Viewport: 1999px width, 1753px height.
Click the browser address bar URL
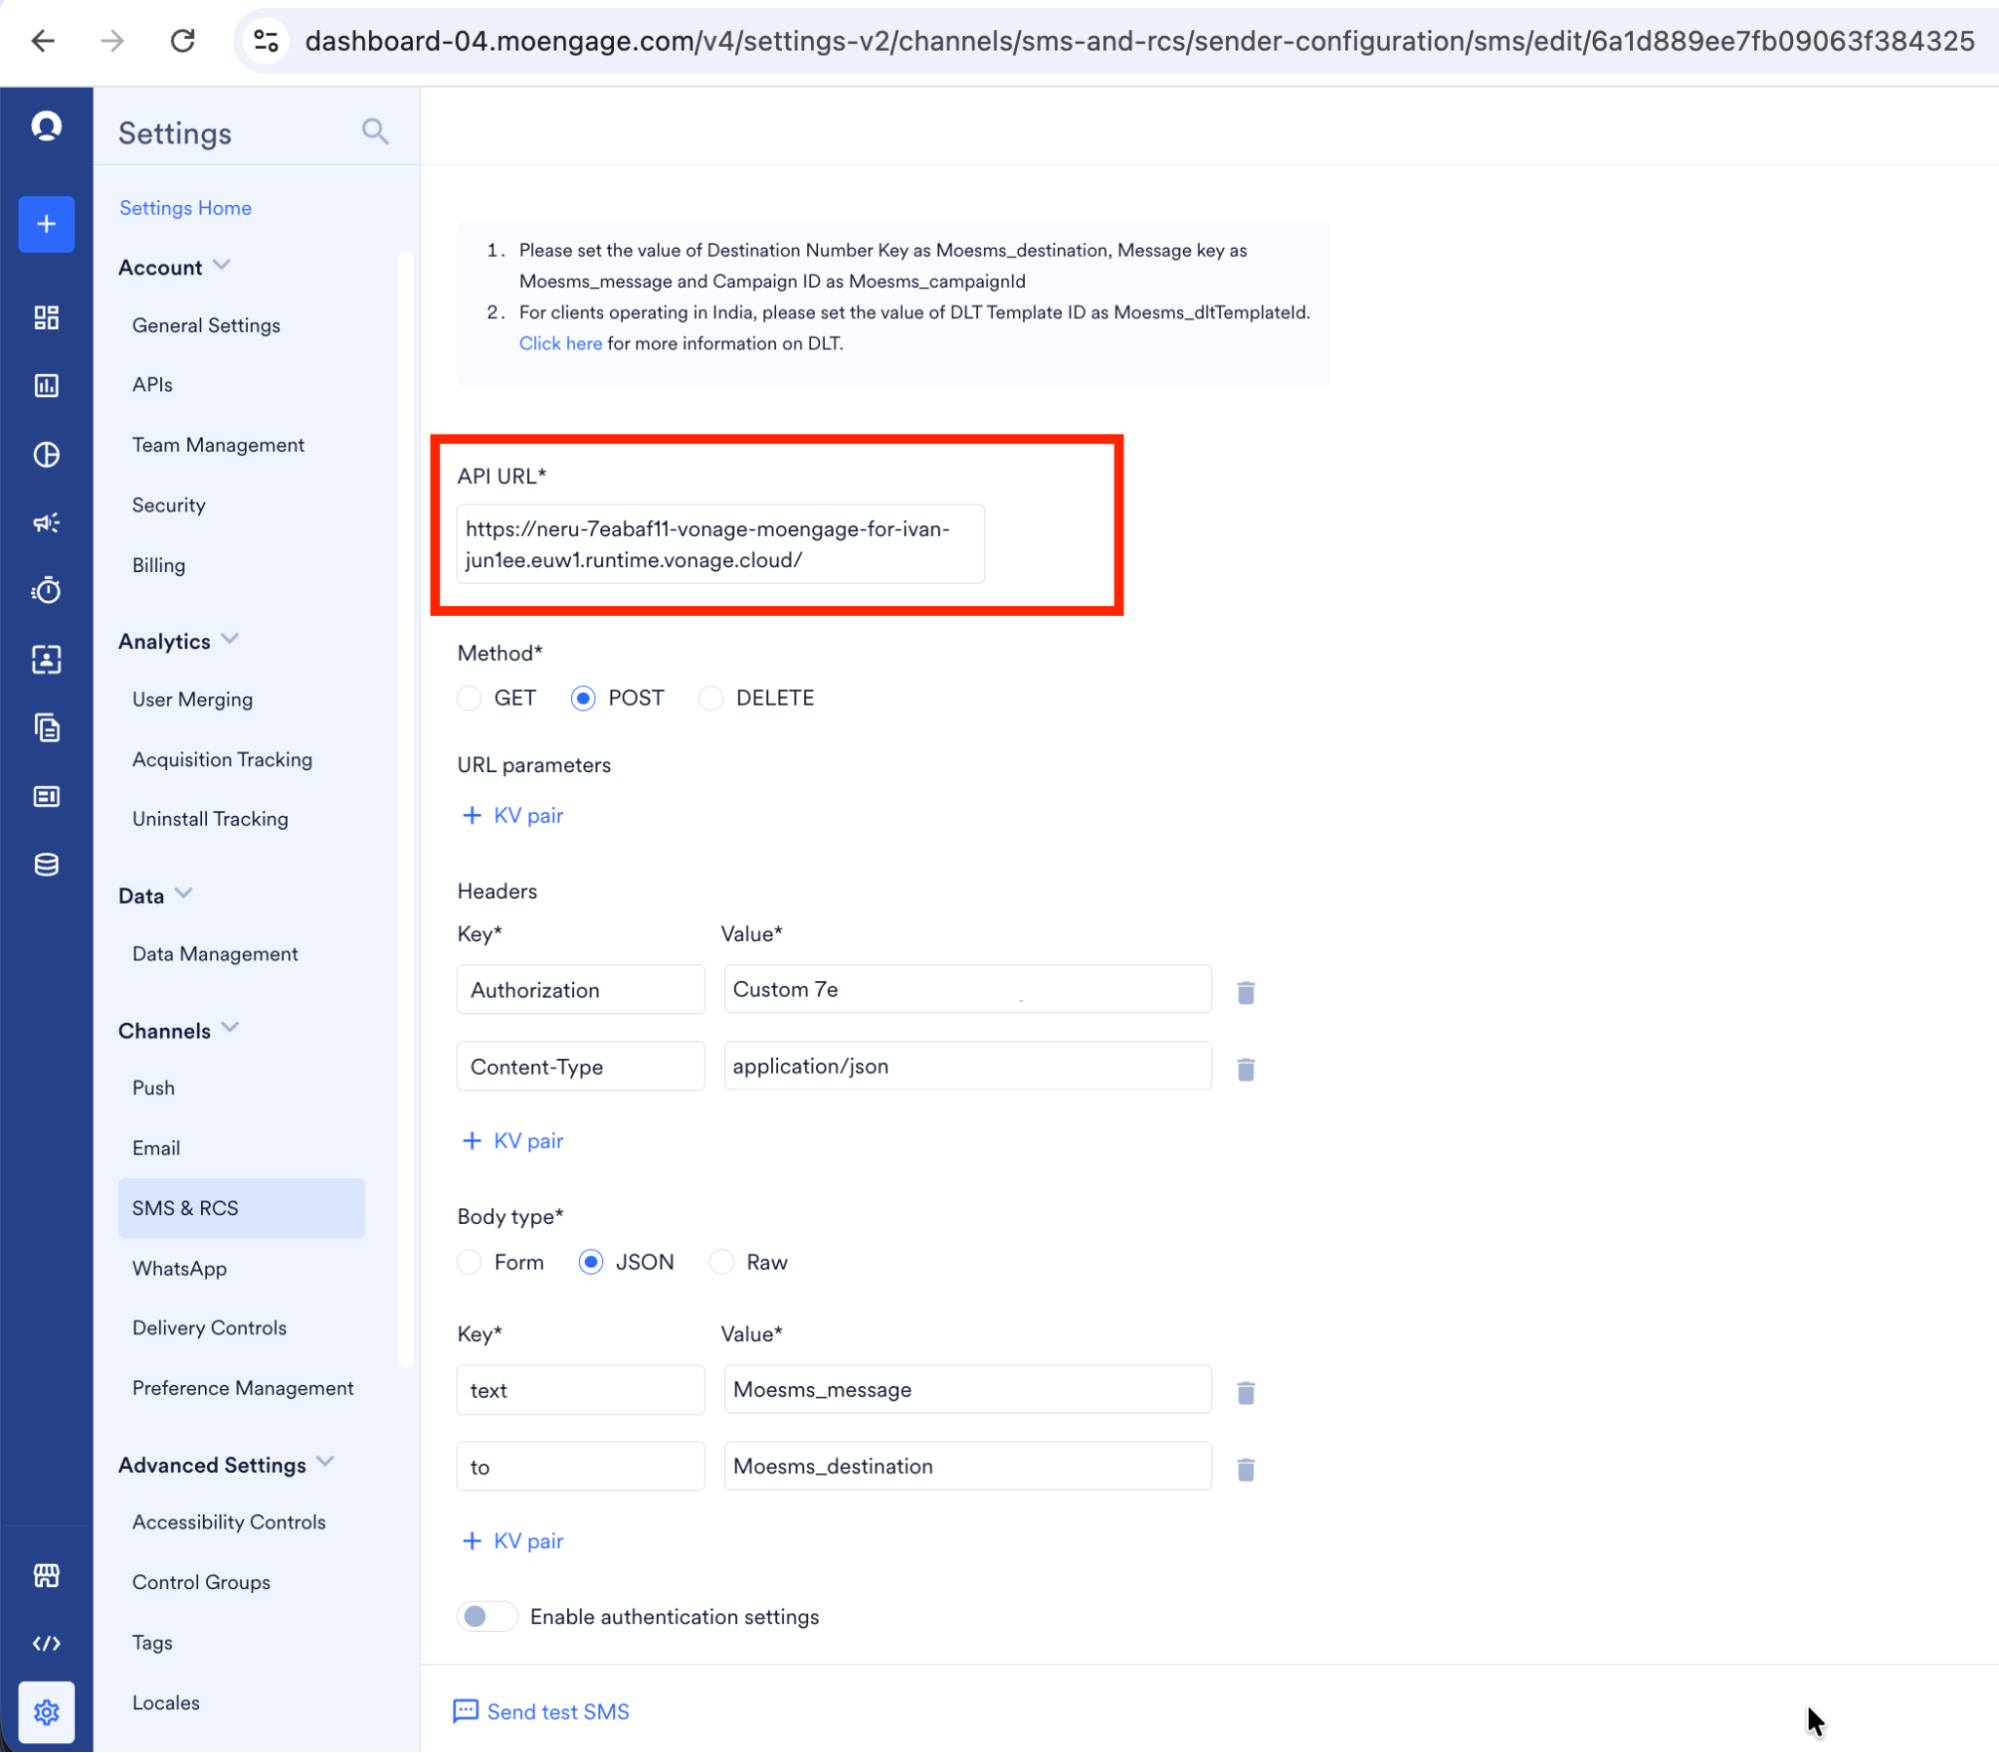coord(1140,41)
